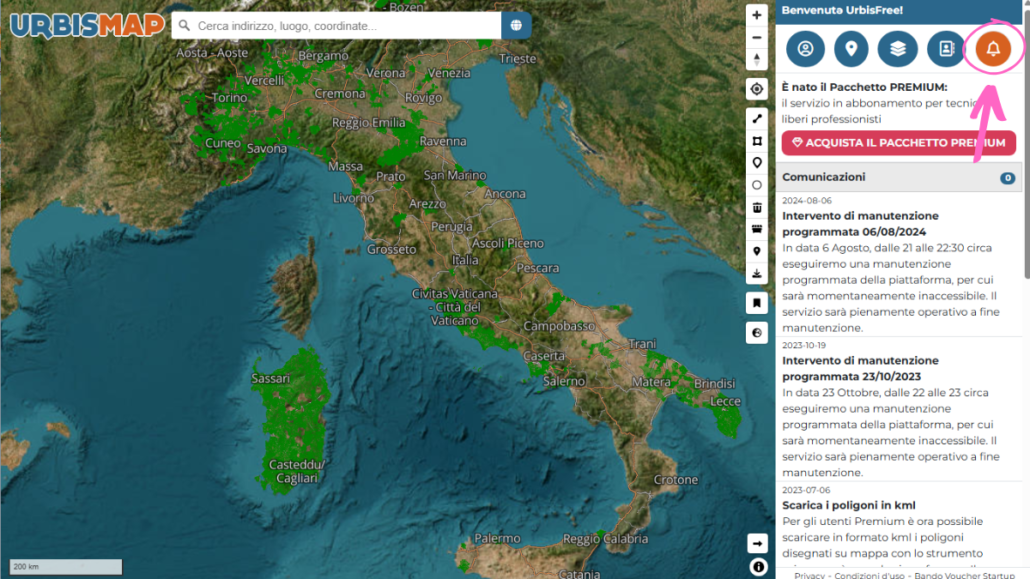Zoom out of the map

point(757,37)
